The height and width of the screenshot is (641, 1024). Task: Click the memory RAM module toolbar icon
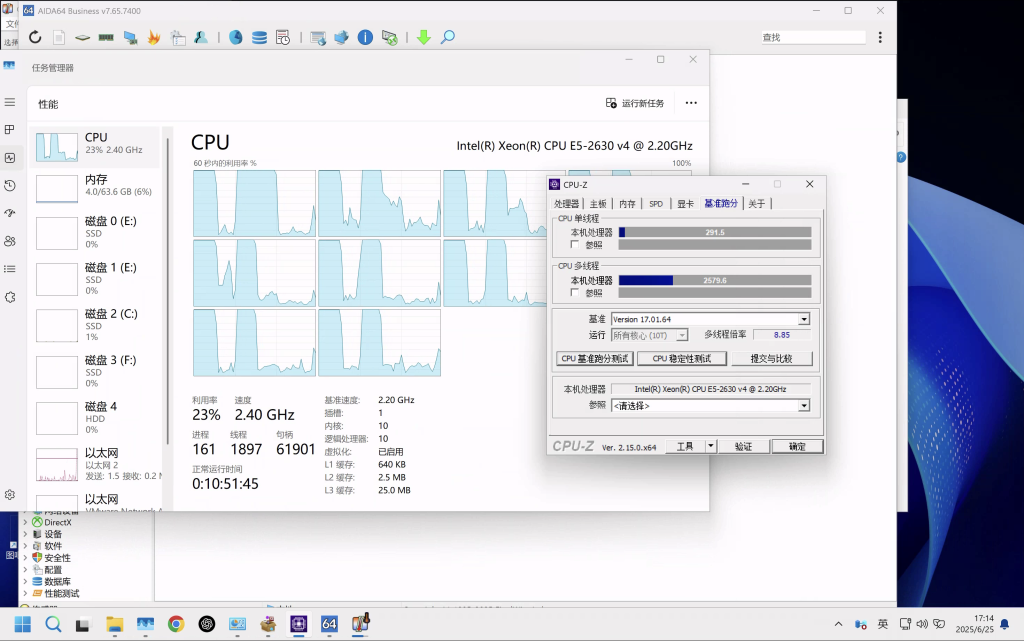click(106, 38)
